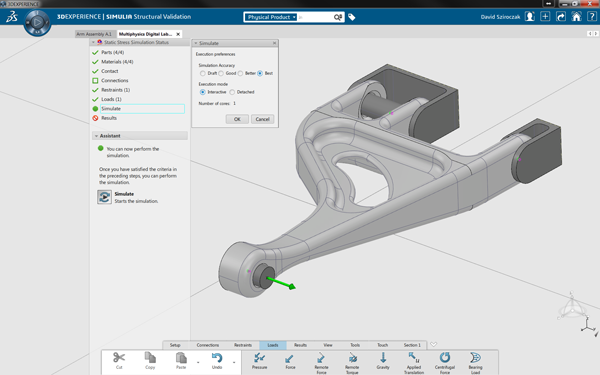Click the plus add icon in header
Viewport: 600px width, 375px height.
tap(545, 16)
